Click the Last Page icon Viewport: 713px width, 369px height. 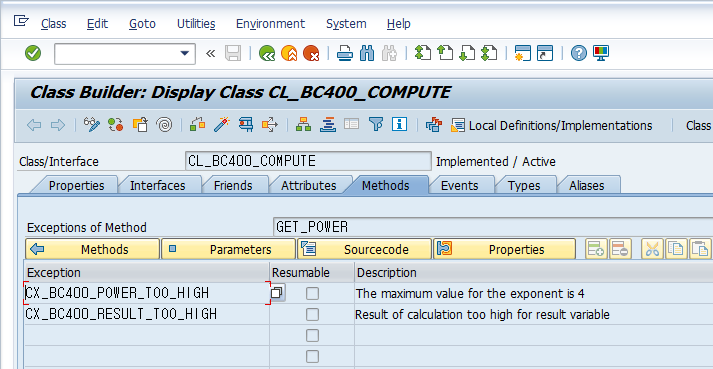pyautogui.click(x=489, y=53)
